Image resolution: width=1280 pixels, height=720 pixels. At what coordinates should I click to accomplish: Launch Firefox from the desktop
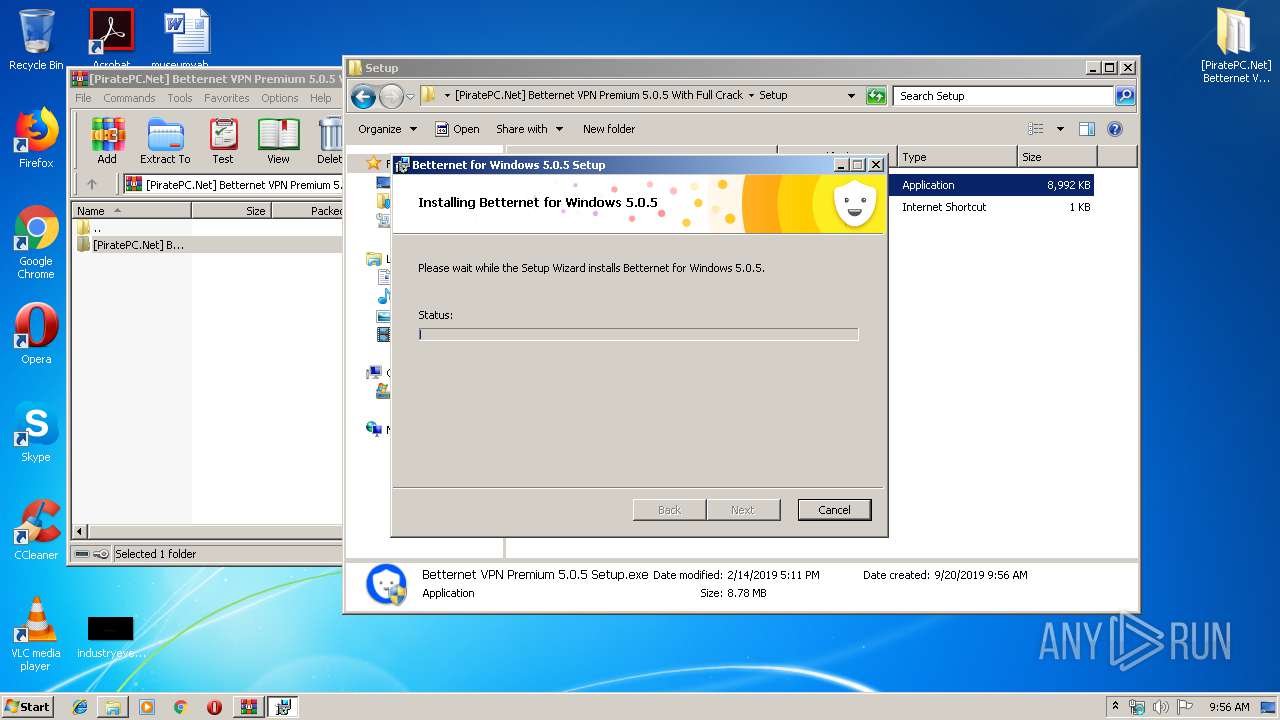coord(36,139)
